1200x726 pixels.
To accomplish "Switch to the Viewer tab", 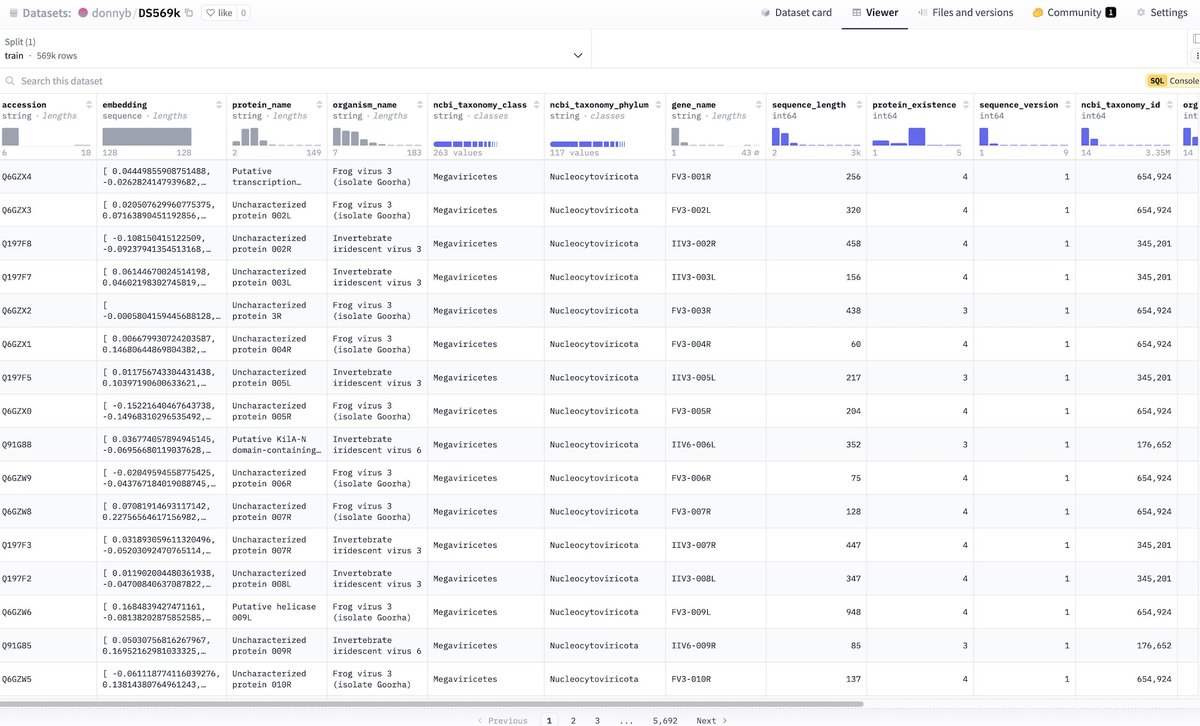I will click(875, 13).
